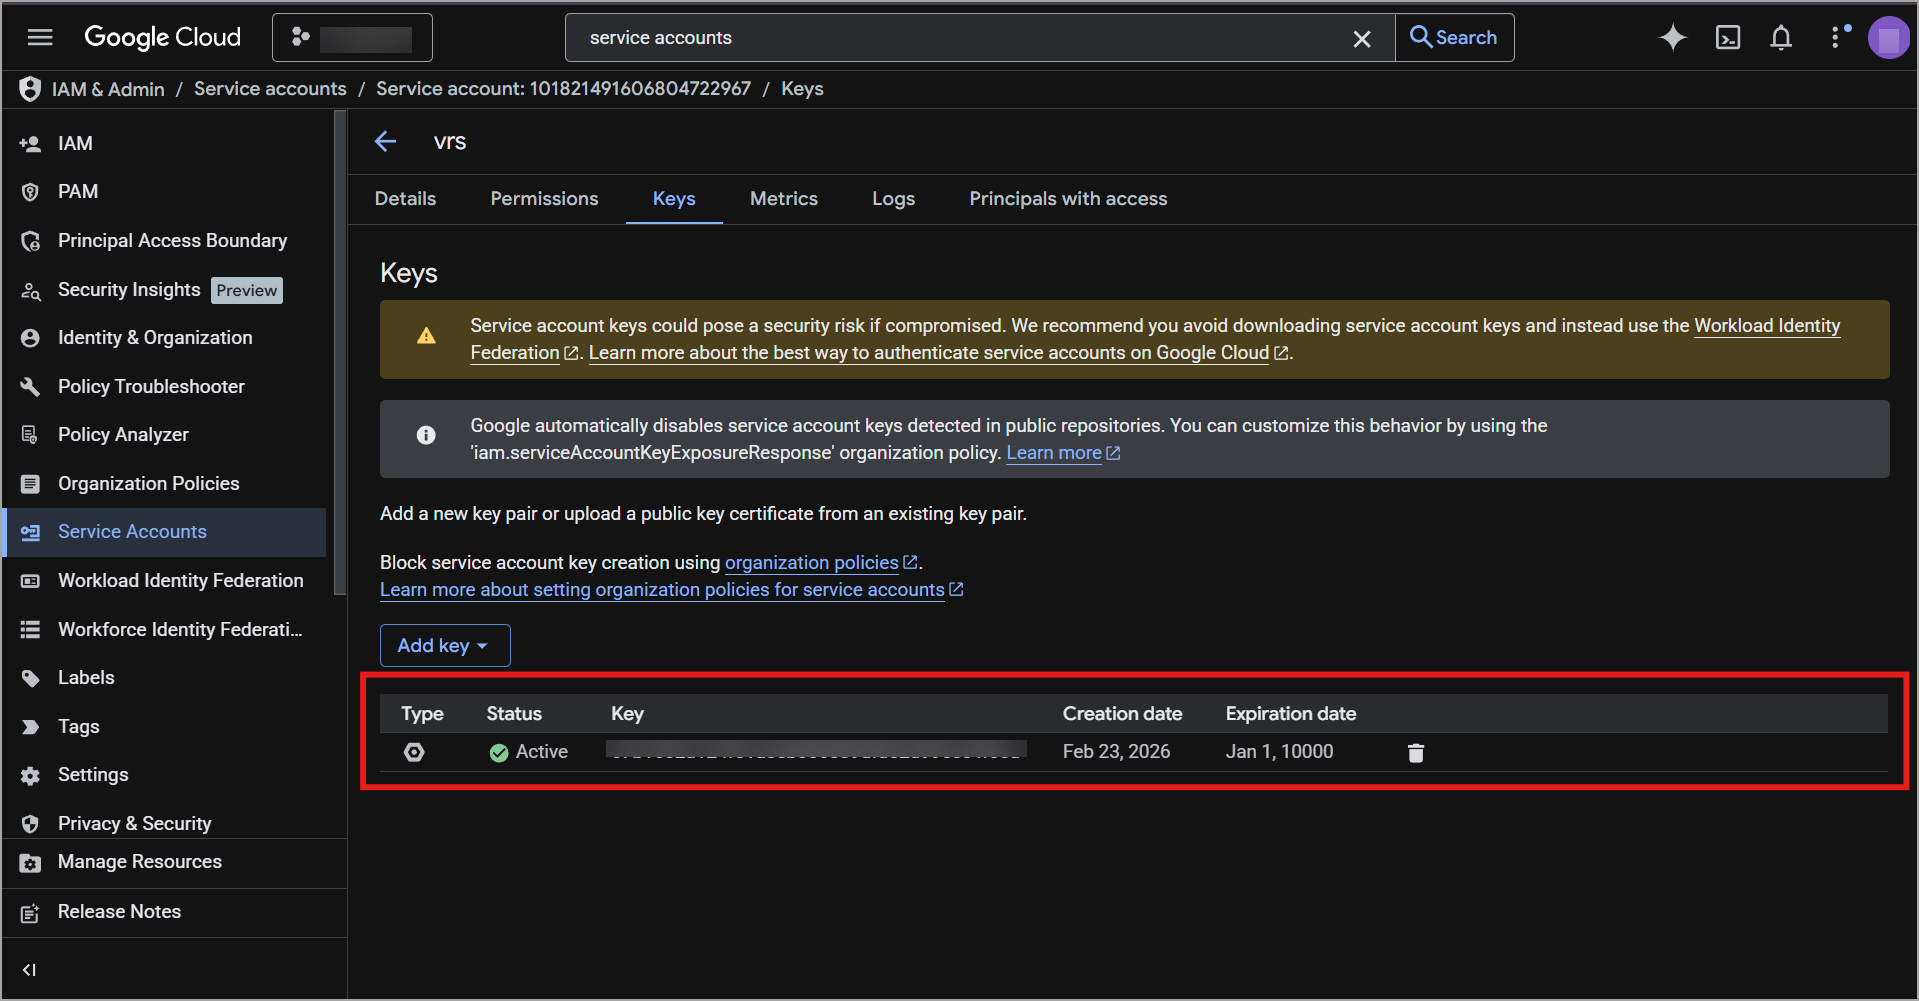The width and height of the screenshot is (1919, 1001).
Task: Open the main navigation hamburger menu
Action: pyautogui.click(x=40, y=38)
